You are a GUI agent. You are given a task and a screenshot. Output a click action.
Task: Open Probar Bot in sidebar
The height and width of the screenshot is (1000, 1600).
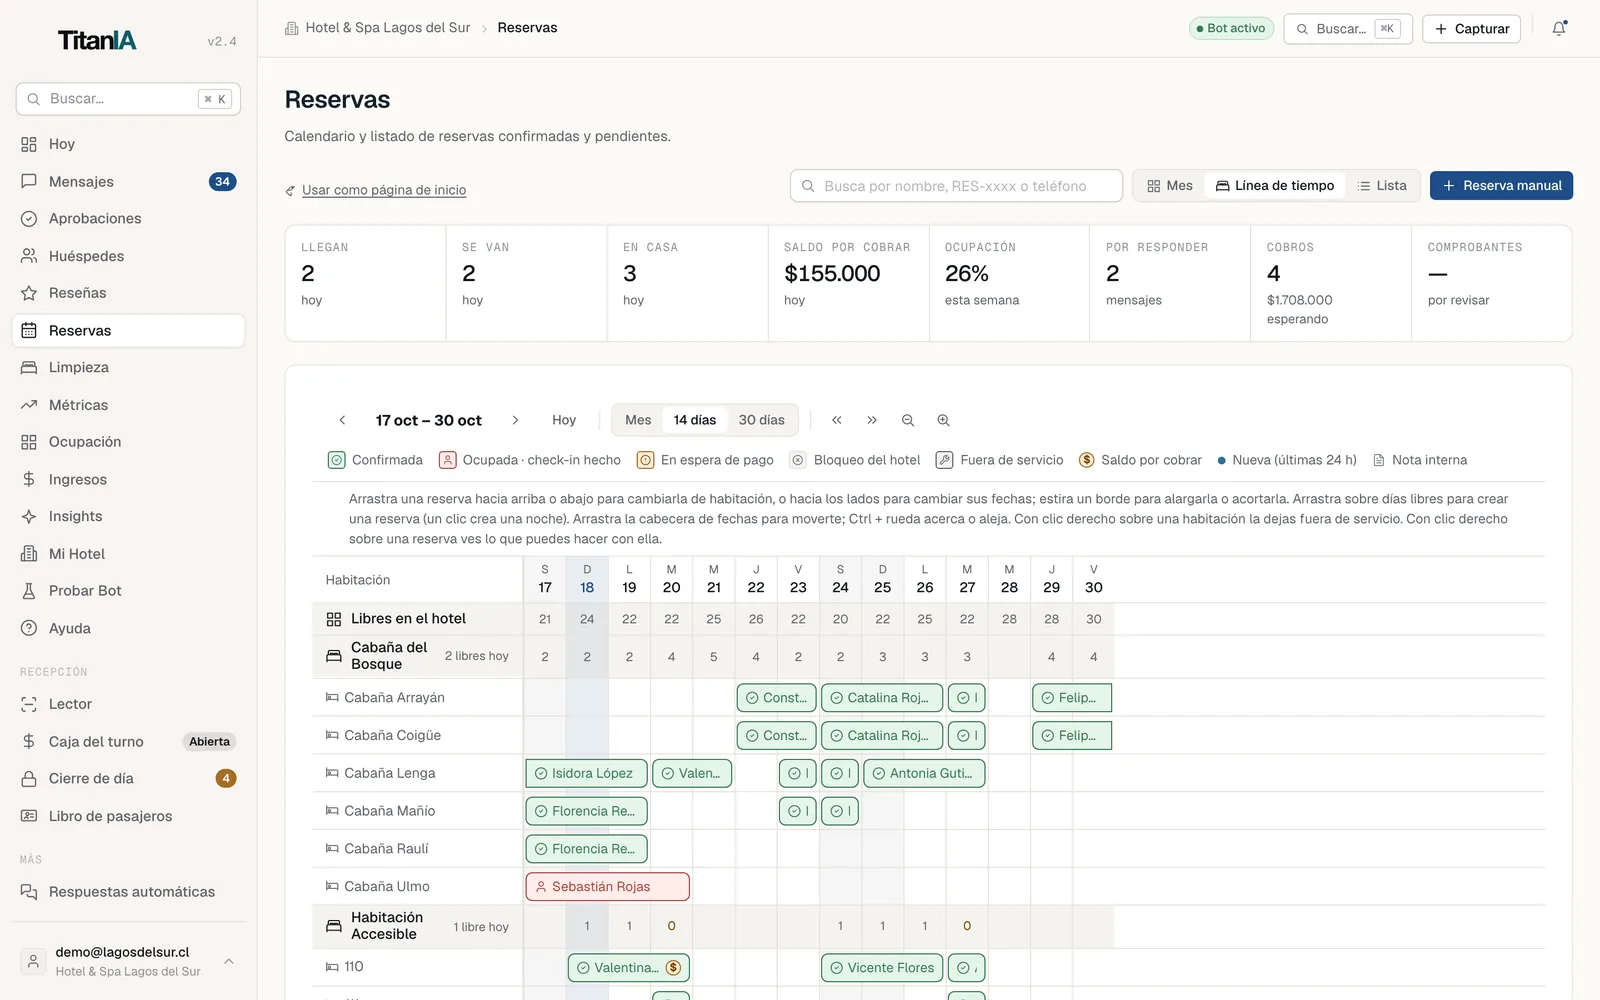128,591
